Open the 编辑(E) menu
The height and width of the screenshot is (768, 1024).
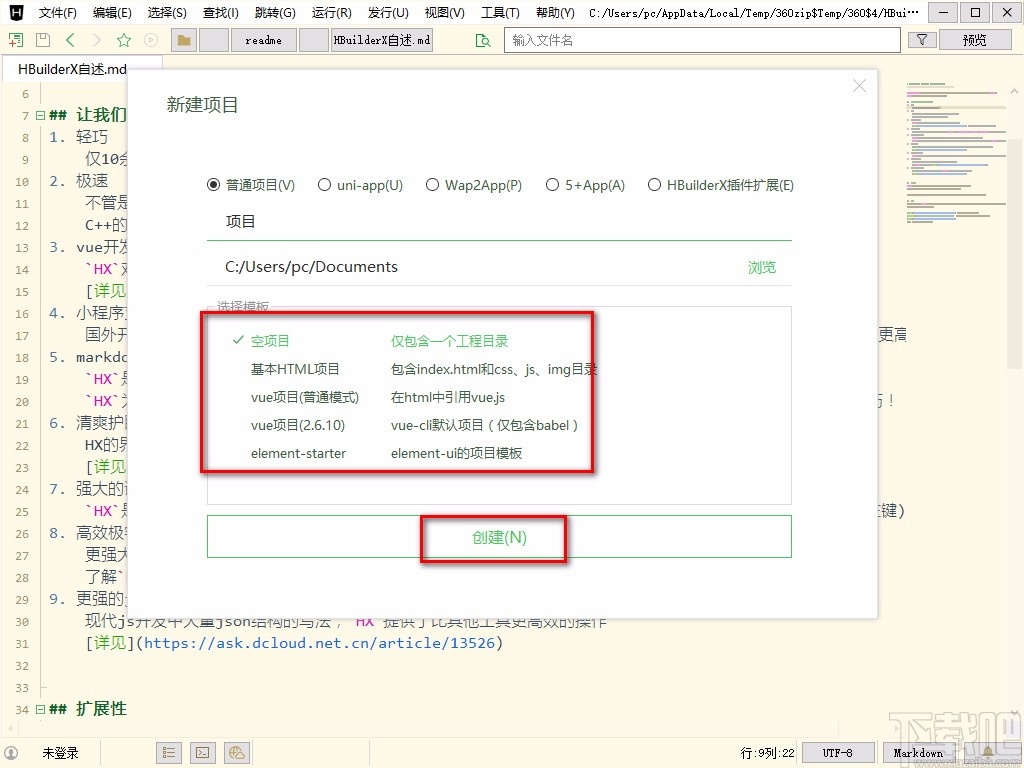[112, 12]
